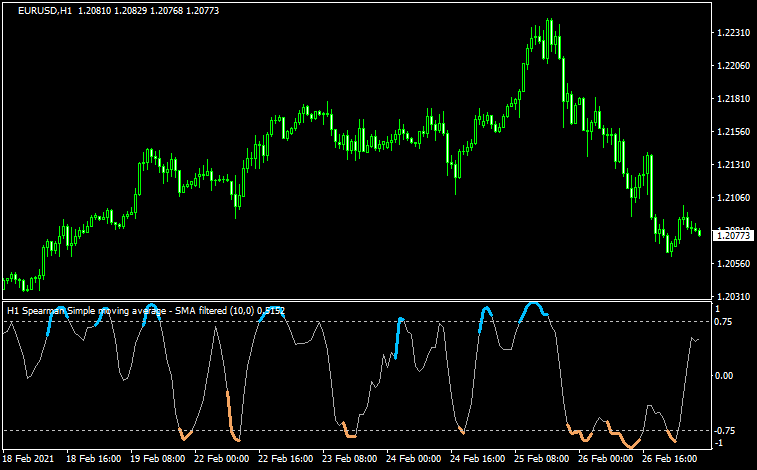Click the 1.20560 price axis label
The height and width of the screenshot is (470, 757).
pos(733,264)
